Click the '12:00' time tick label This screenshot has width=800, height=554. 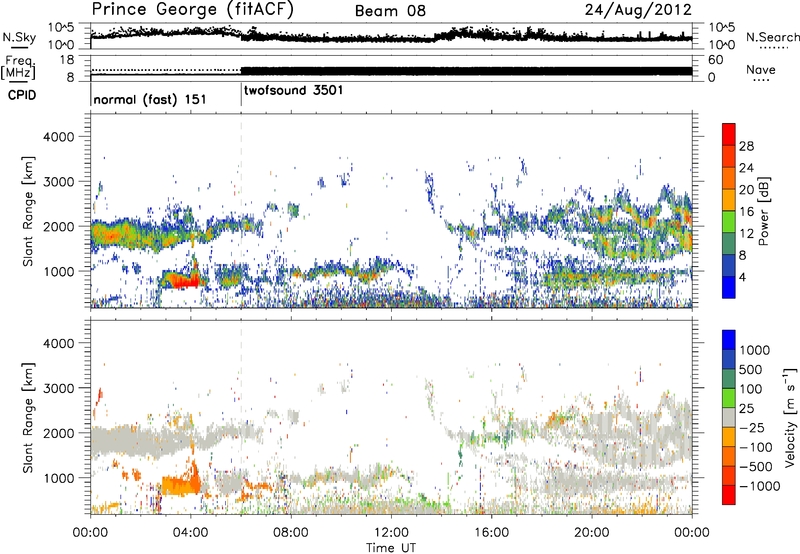[391, 533]
